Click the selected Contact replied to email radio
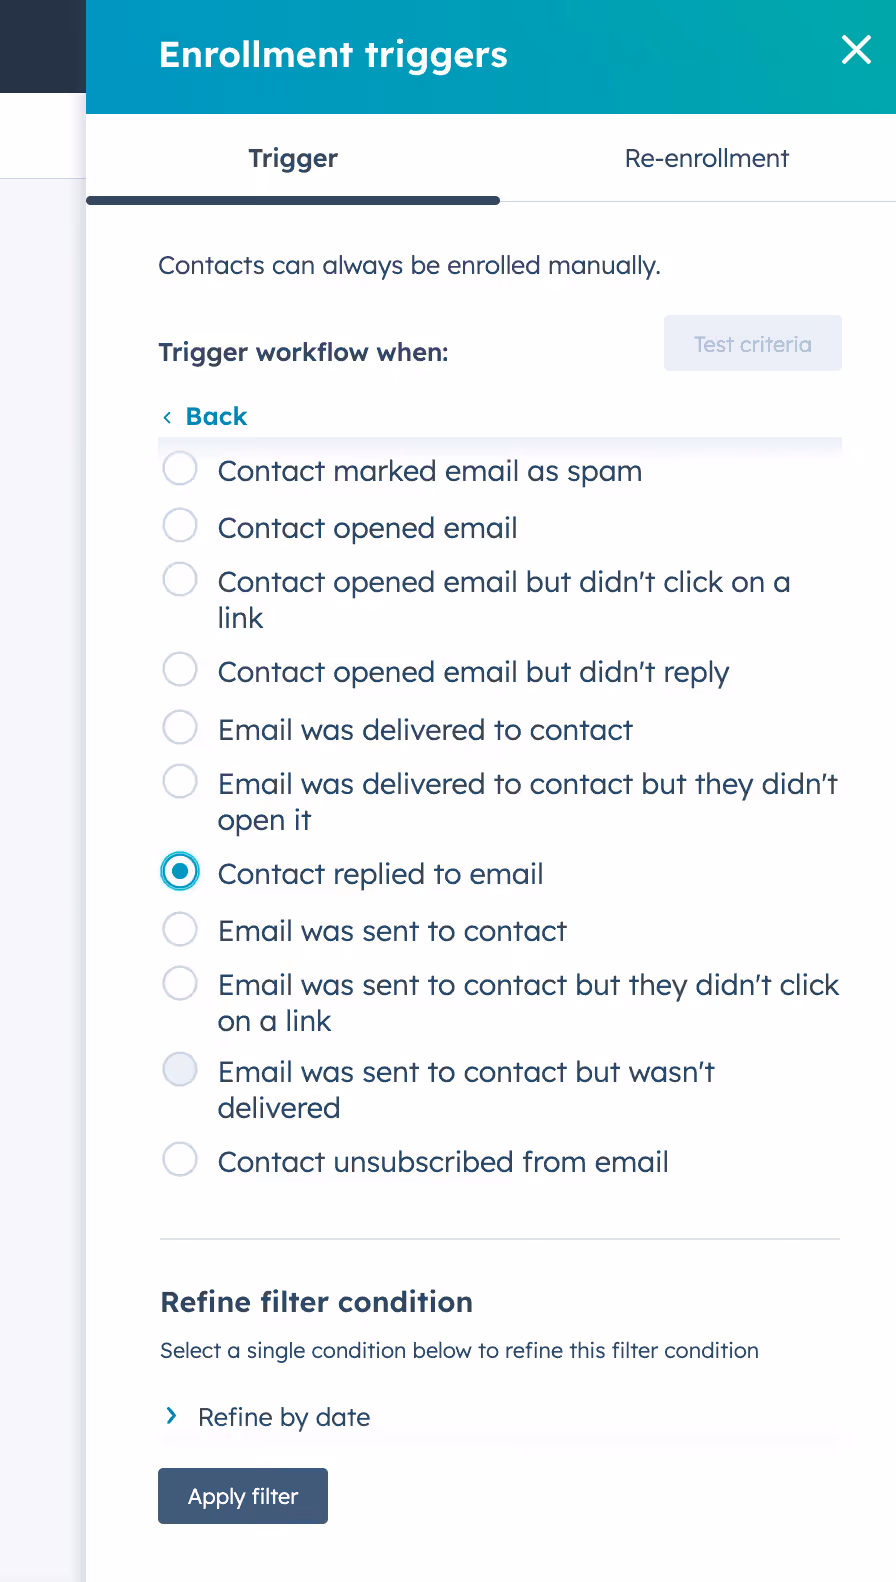896x1582 pixels. pos(180,872)
